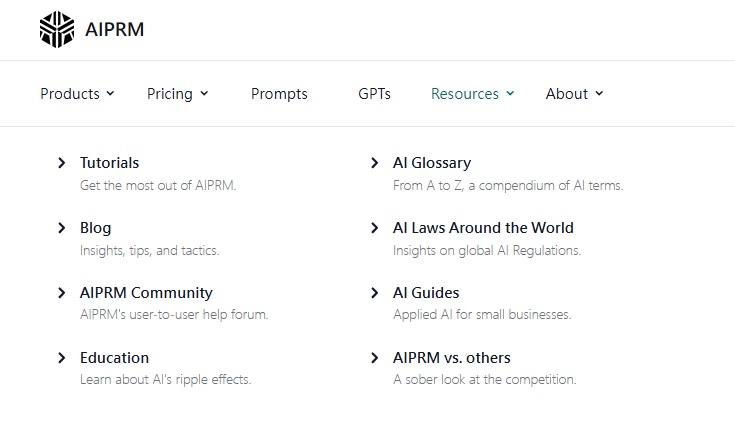The image size is (735, 427).
Task: Expand the About dropdown menu
Action: [574, 94]
